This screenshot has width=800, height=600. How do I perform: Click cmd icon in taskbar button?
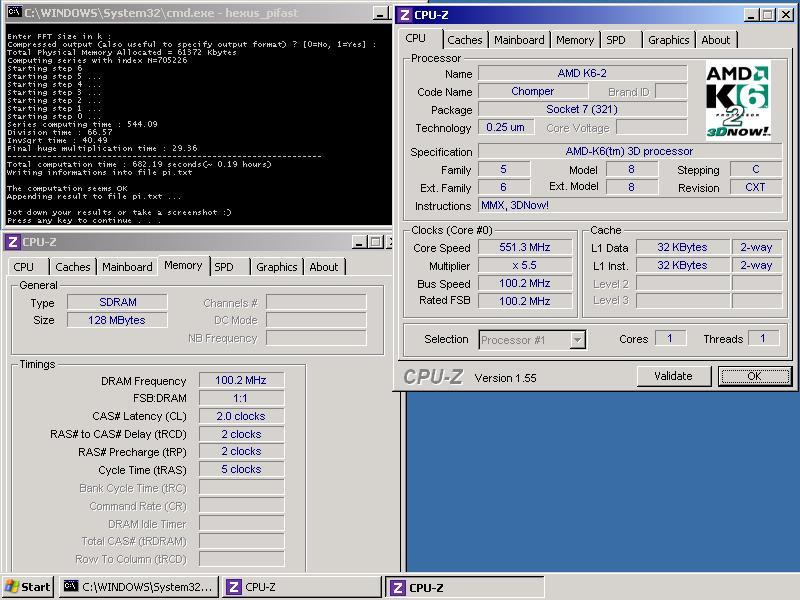[x=70, y=586]
